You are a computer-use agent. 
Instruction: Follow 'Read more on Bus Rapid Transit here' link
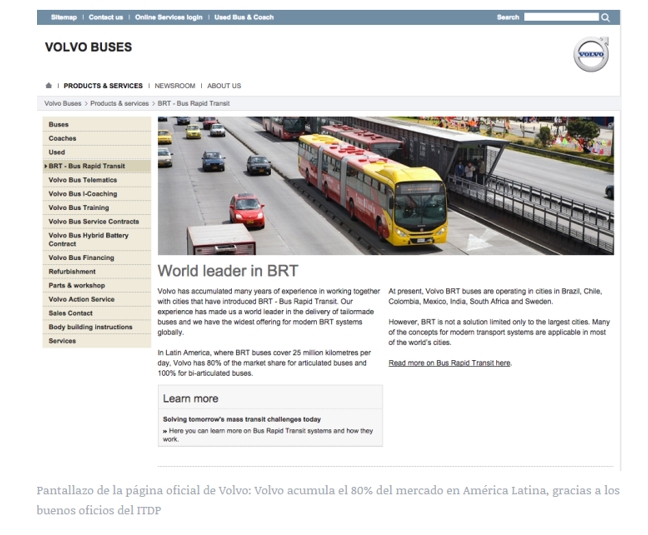[x=449, y=363]
